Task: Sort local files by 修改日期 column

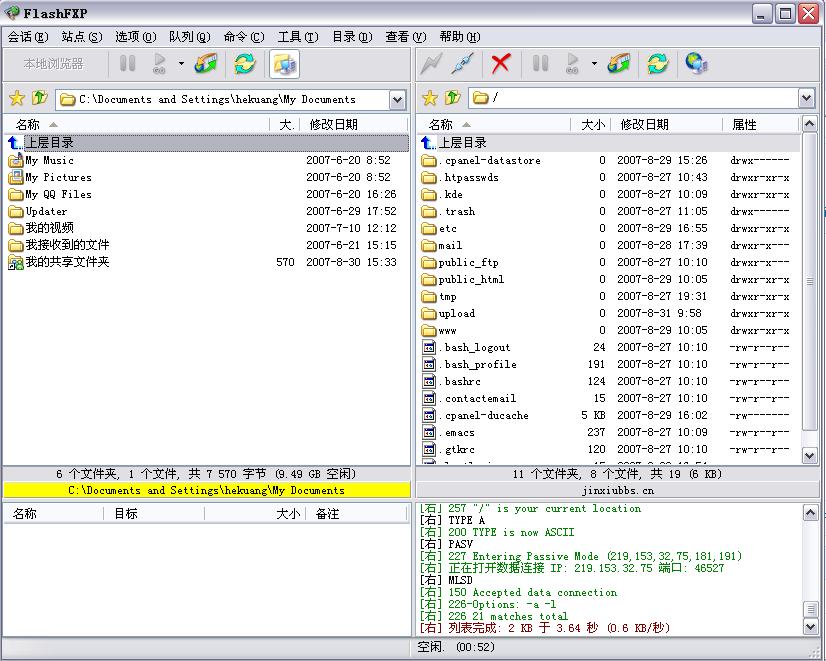Action: click(x=354, y=125)
